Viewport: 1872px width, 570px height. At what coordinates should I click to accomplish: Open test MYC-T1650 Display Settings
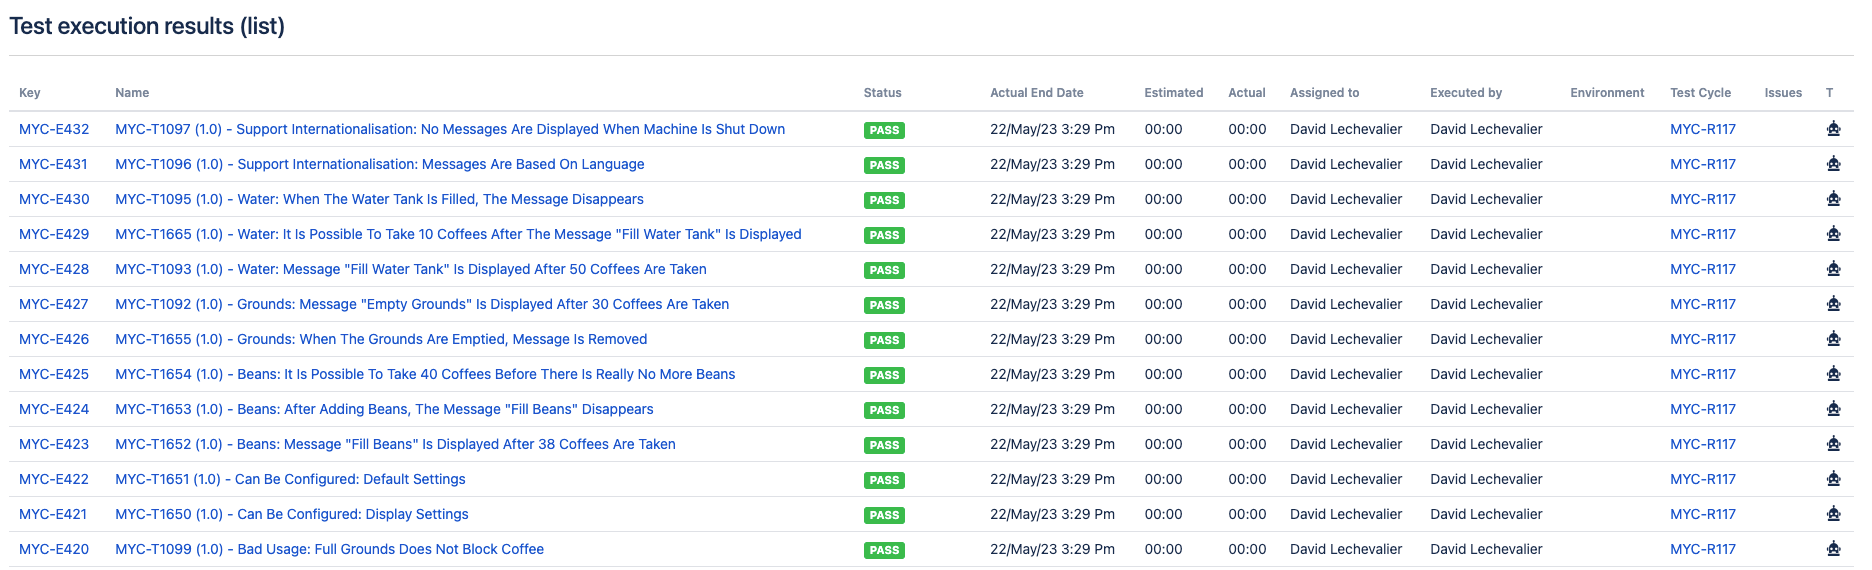[292, 514]
